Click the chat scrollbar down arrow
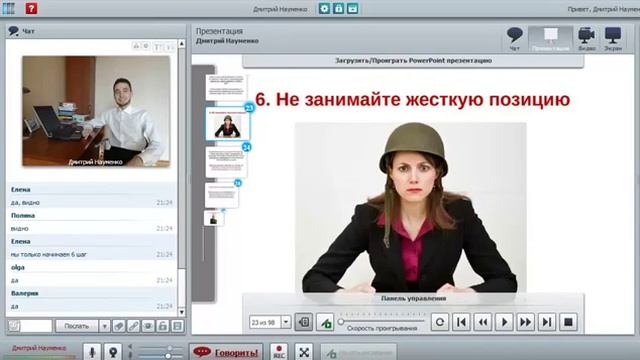640x360 pixels. (x=182, y=312)
